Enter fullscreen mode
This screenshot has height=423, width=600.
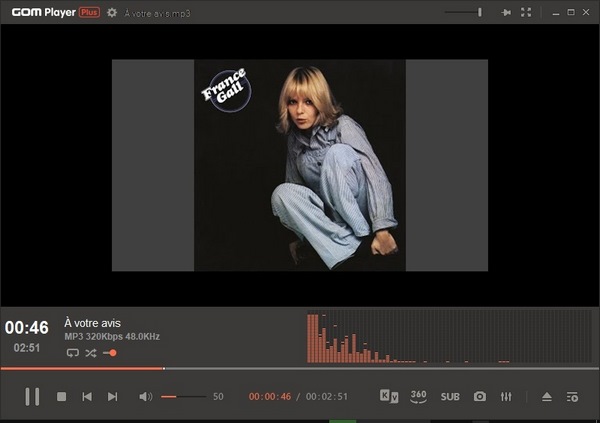pos(526,13)
